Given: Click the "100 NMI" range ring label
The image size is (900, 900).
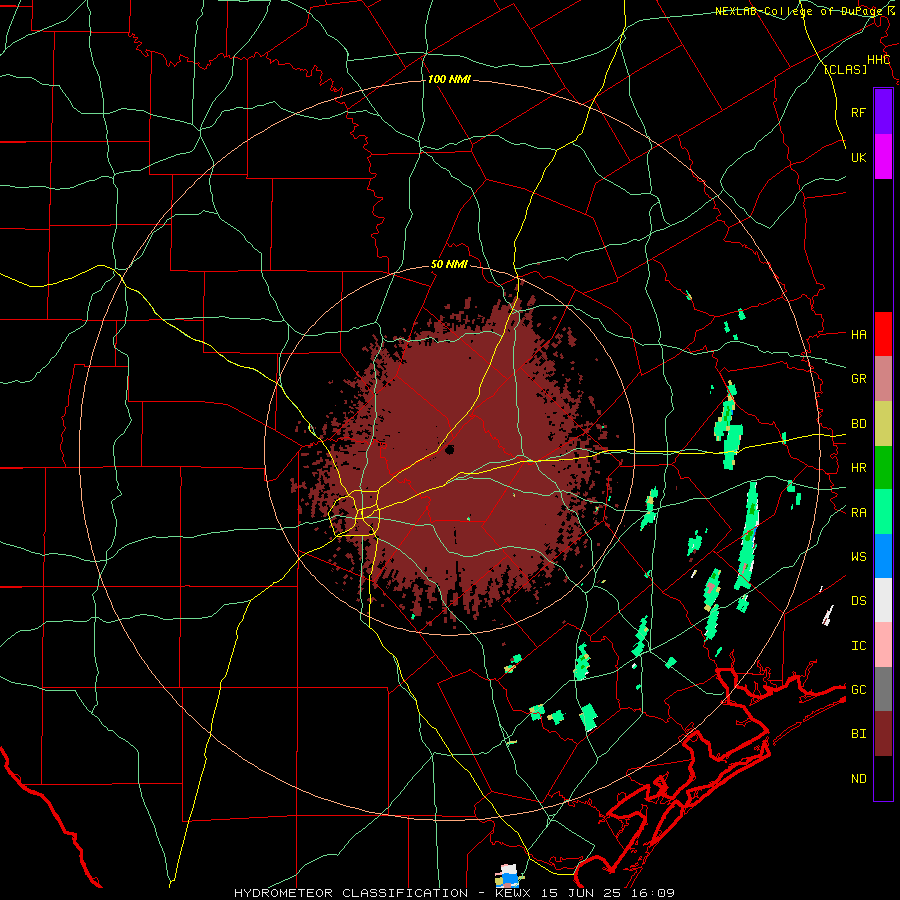Looking at the screenshot, I should [449, 79].
